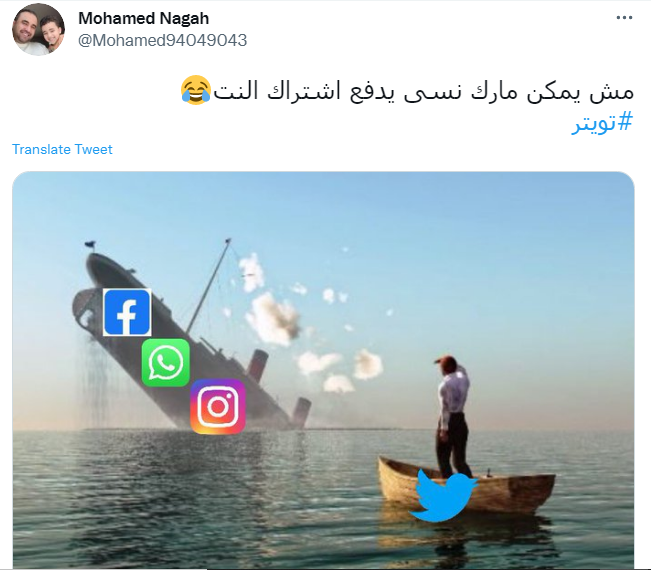Click the man standing in the rowboat
Screen dimensions: 651x570
coord(453,416)
